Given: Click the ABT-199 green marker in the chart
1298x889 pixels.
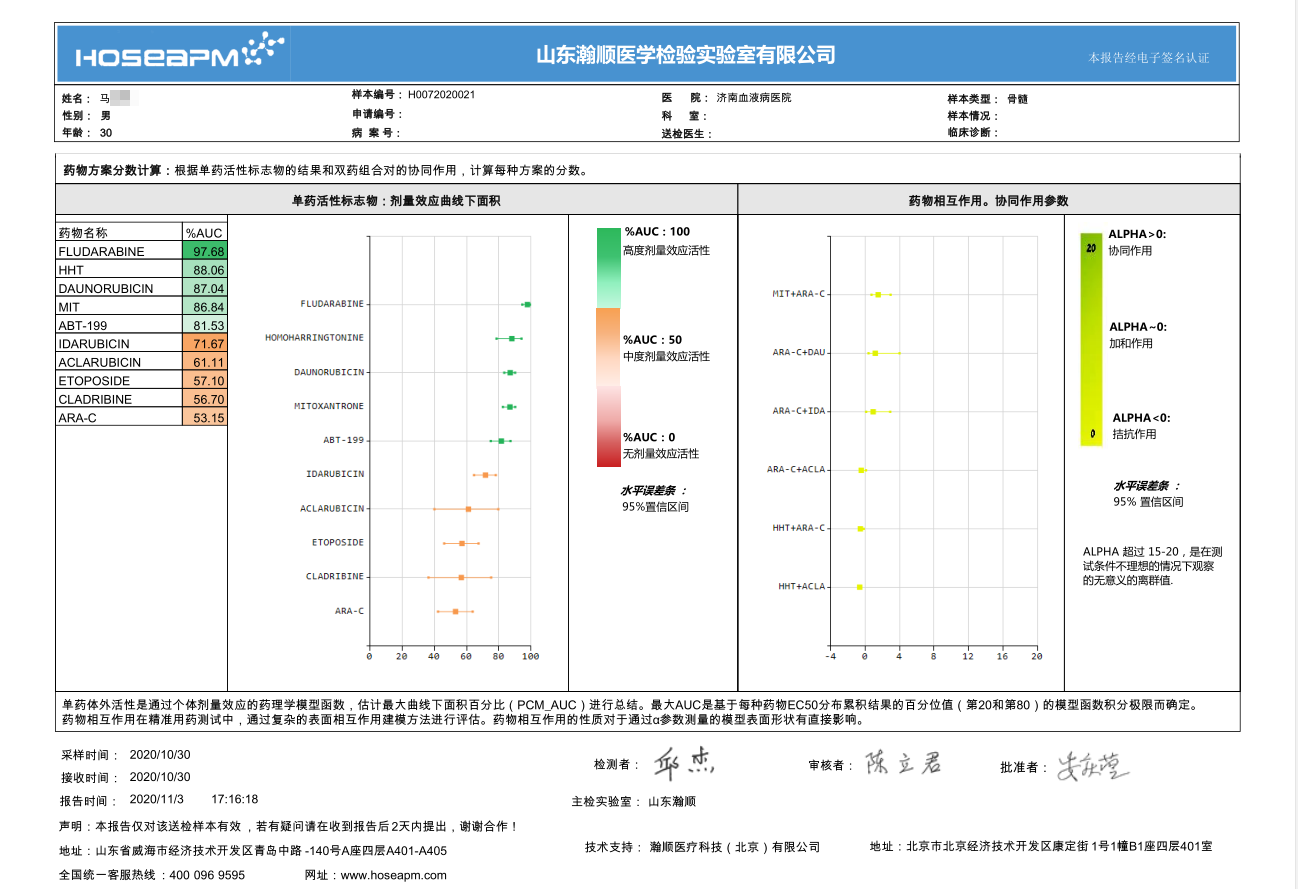Looking at the screenshot, I should (501, 441).
